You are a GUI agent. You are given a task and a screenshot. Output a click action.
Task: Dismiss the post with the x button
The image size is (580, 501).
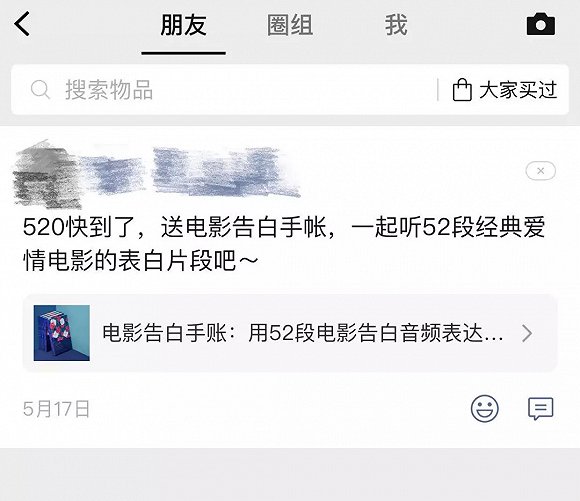[x=540, y=171]
